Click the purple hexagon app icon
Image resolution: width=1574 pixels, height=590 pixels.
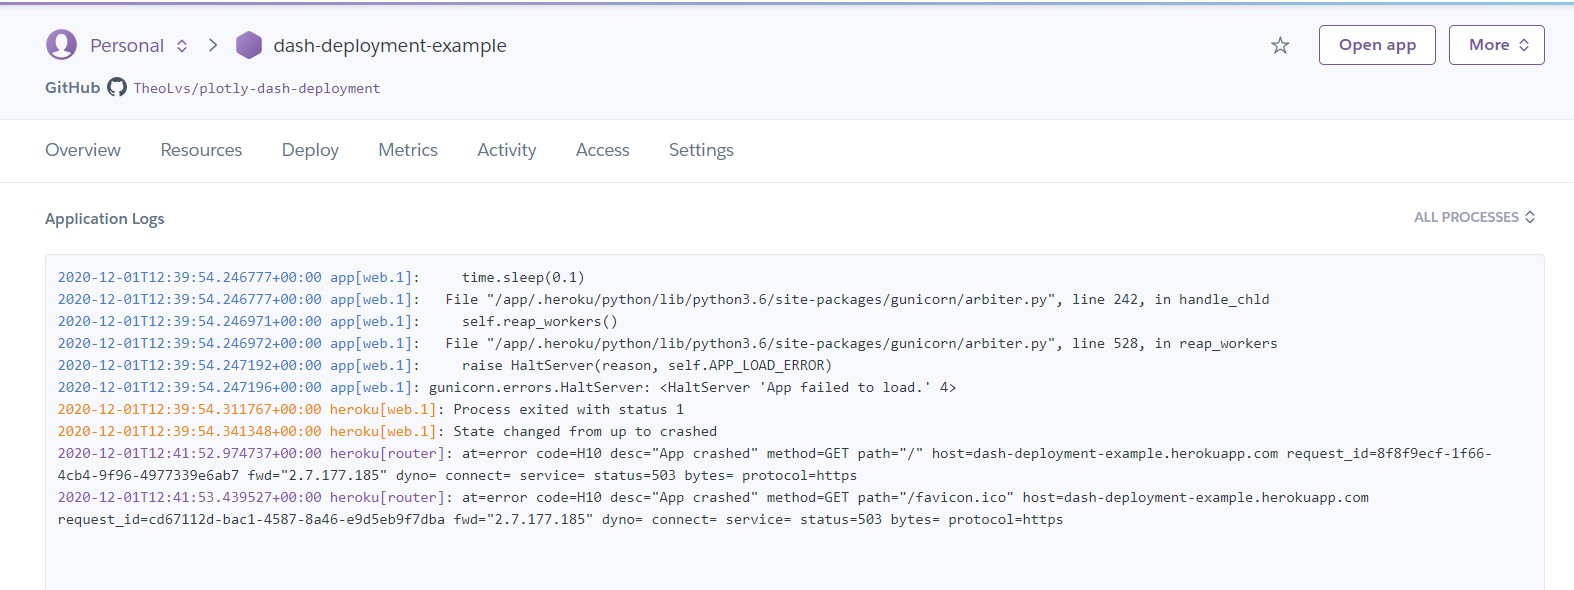click(x=248, y=45)
